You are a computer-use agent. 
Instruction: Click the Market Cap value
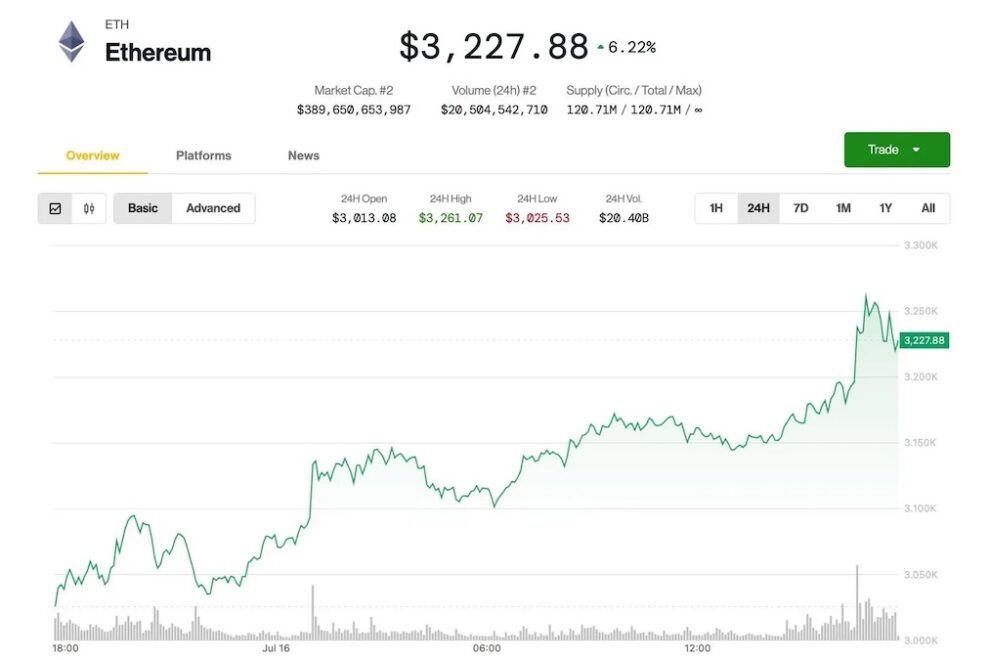tap(354, 110)
